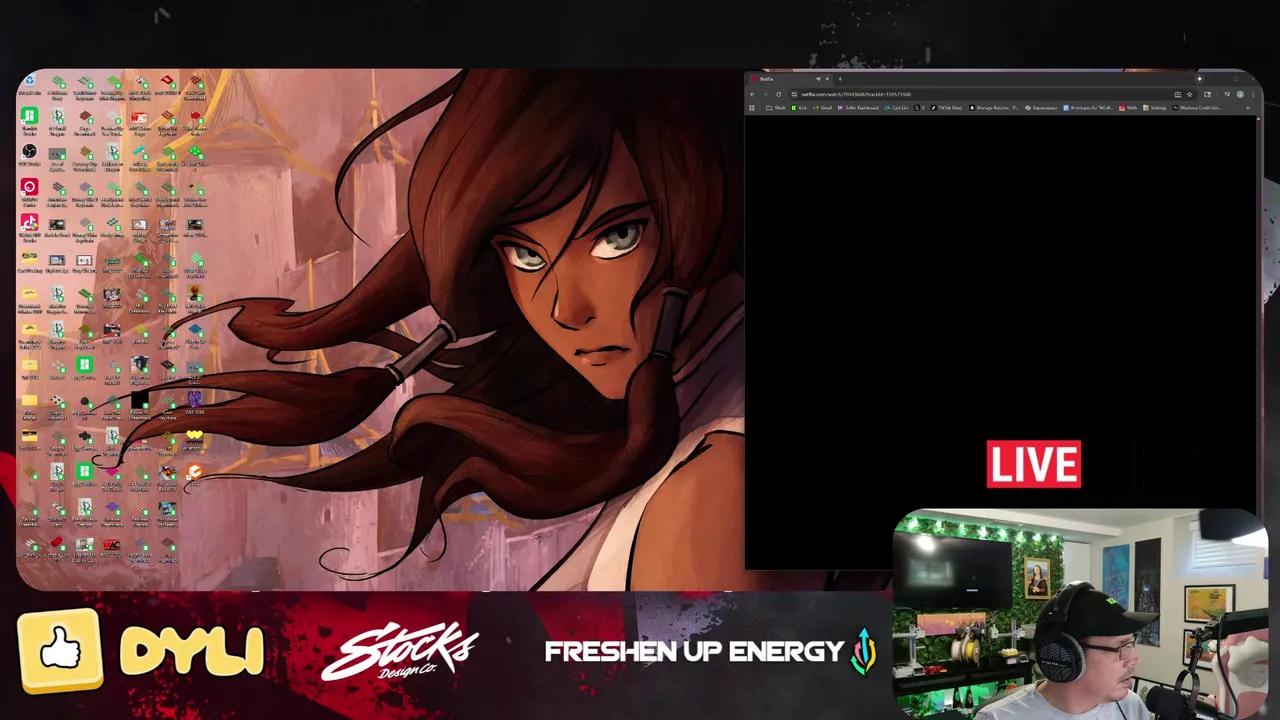
Task: Open the X bookmark
Action: 920,108
